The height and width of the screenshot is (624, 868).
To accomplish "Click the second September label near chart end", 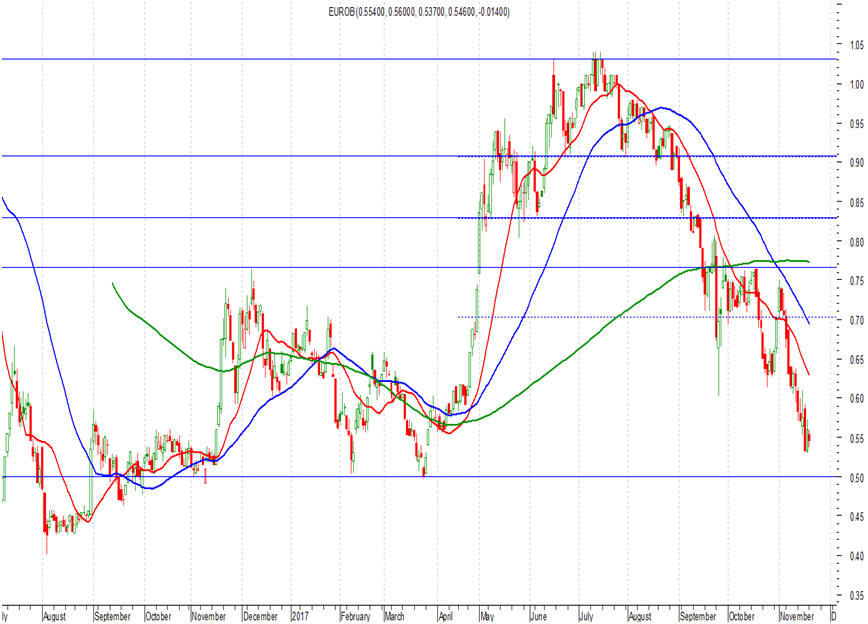I will pos(698,616).
